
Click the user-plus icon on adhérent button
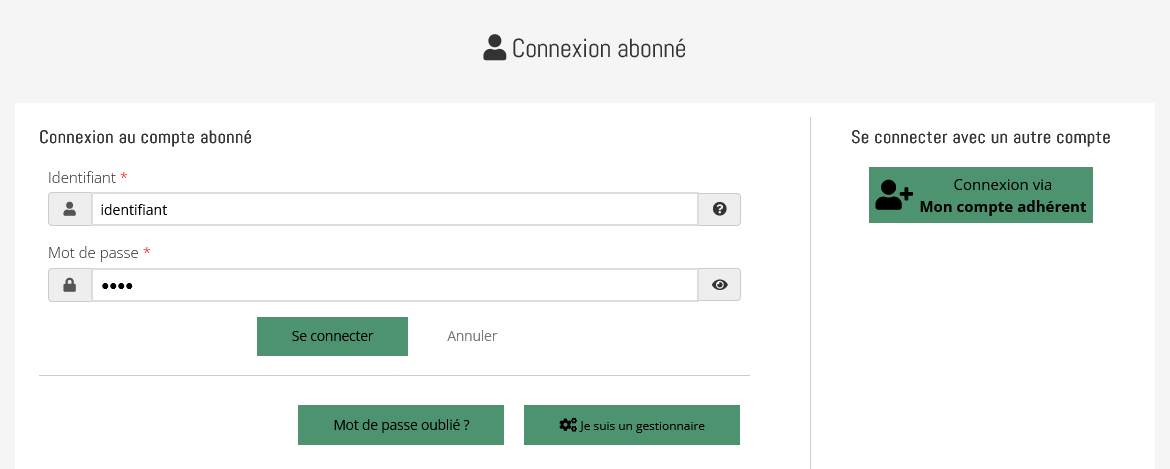(x=893, y=196)
